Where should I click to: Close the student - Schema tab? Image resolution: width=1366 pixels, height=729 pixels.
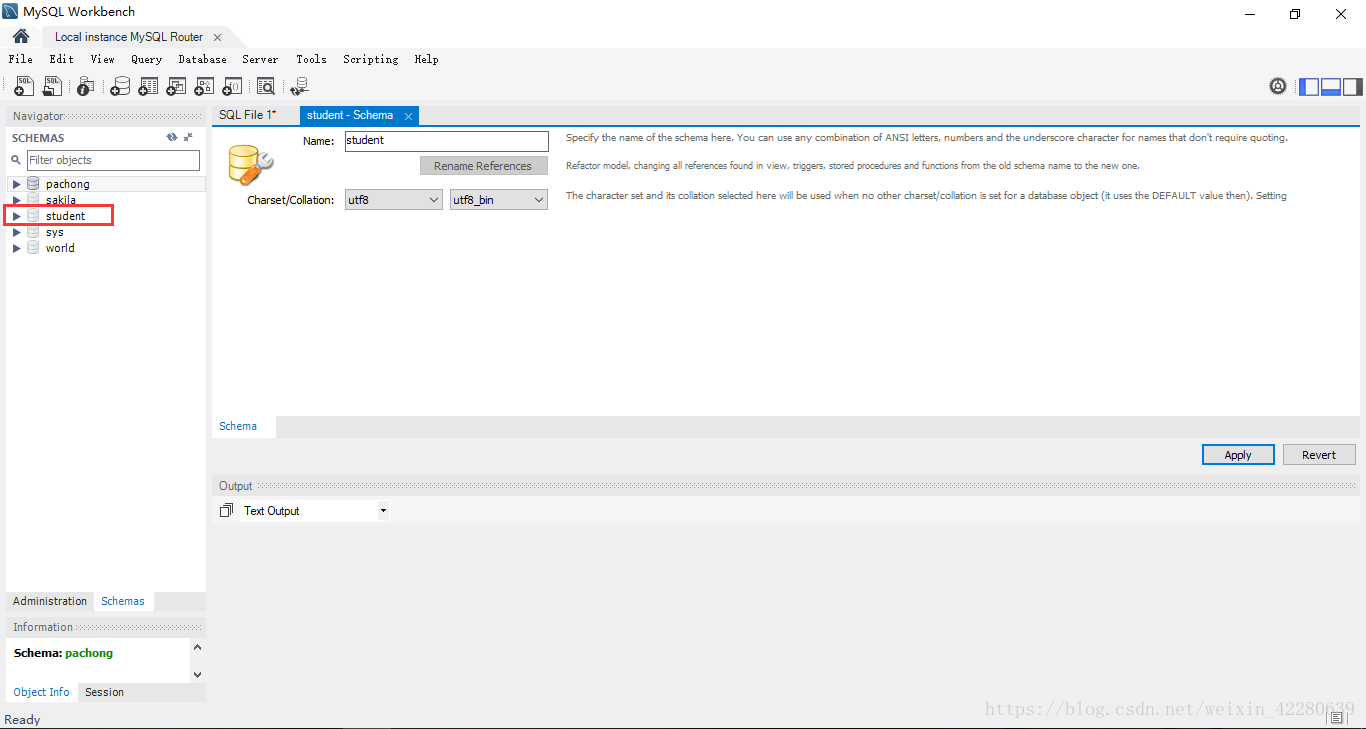coord(409,116)
